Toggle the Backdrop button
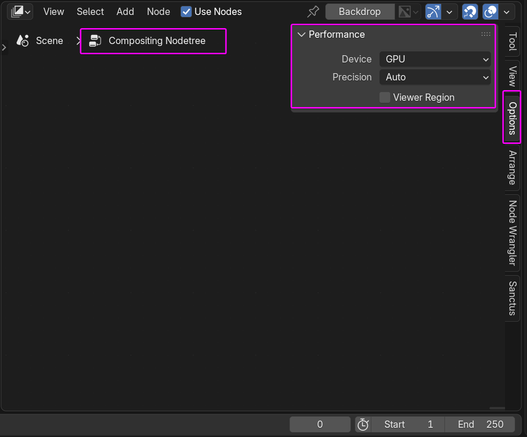The image size is (527, 437). [x=360, y=12]
